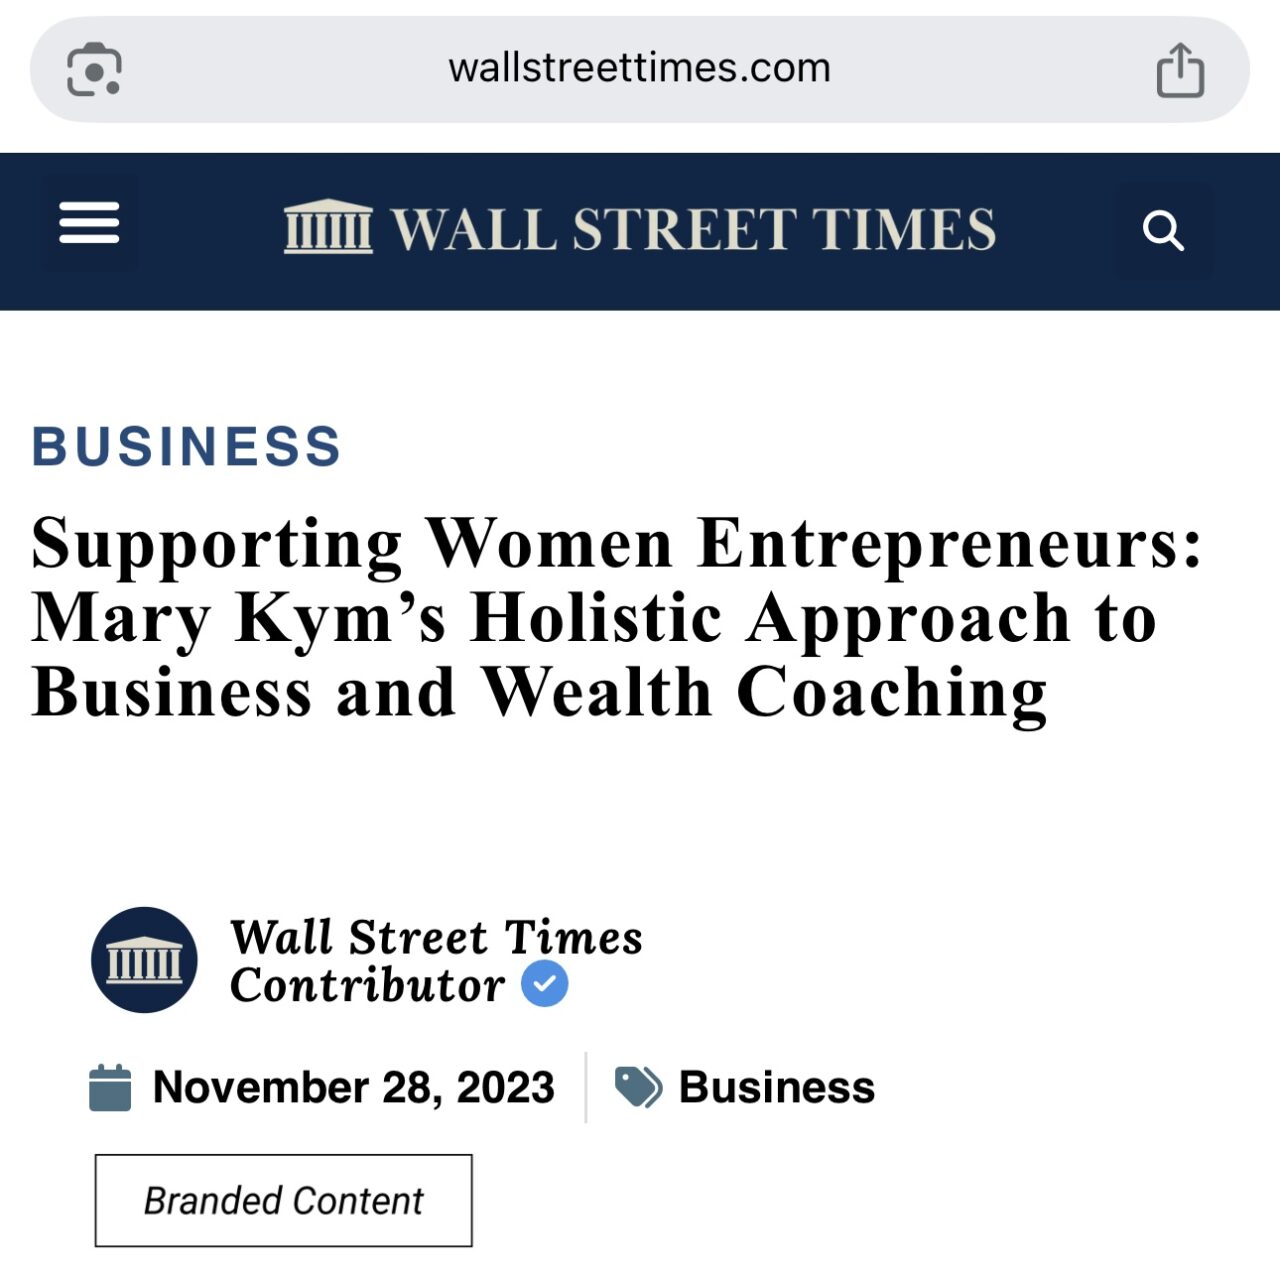Click the Wall Street Times building logo
1280x1280 pixels.
pyautogui.click(x=328, y=227)
